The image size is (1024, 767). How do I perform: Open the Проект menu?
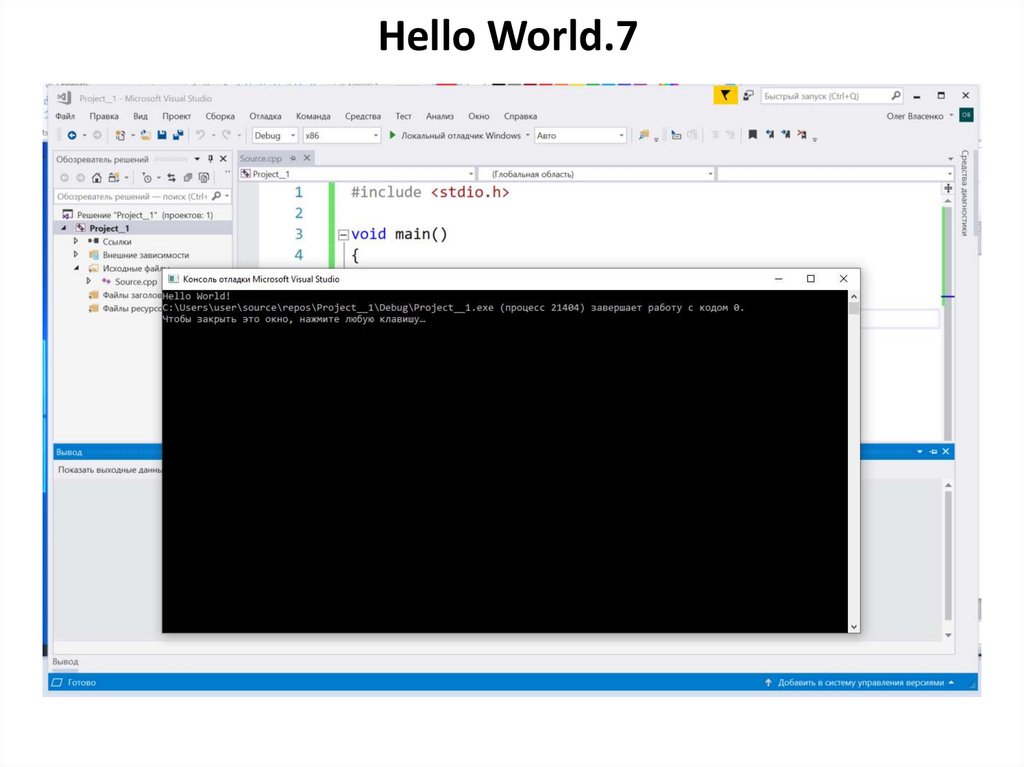pos(176,116)
